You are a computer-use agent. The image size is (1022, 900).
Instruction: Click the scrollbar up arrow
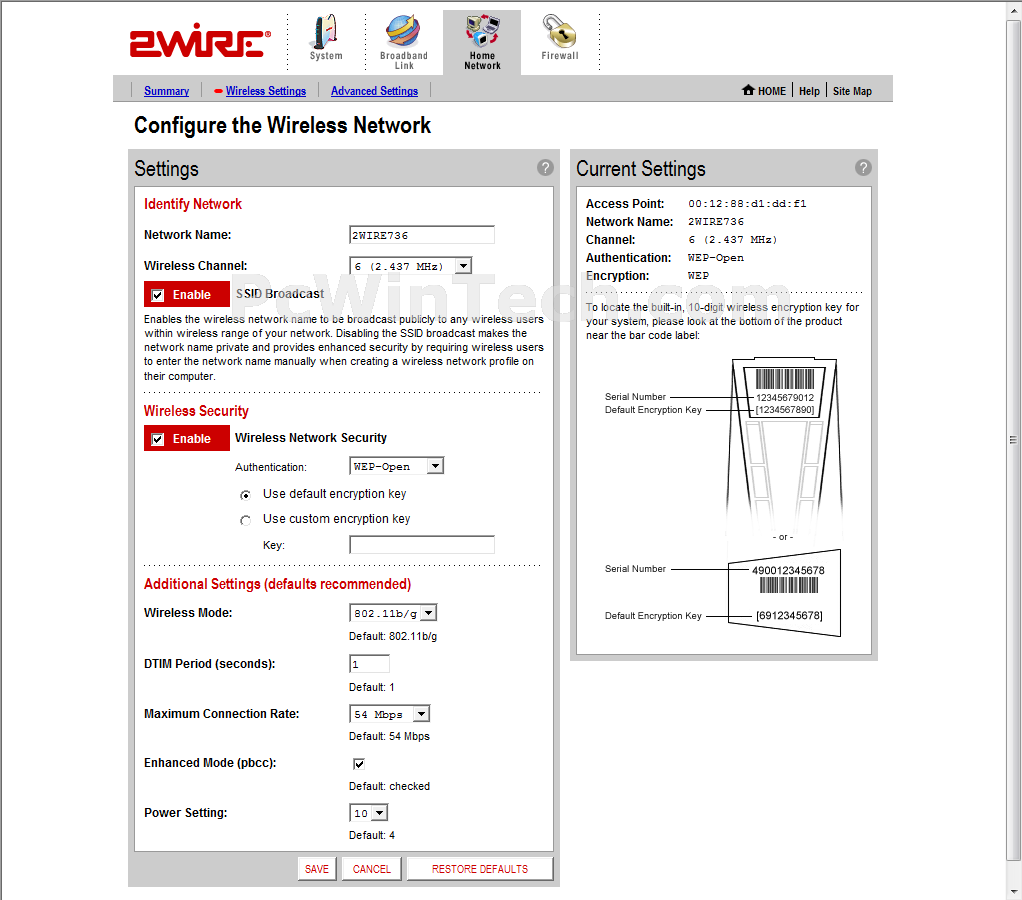[x=1014, y=12]
